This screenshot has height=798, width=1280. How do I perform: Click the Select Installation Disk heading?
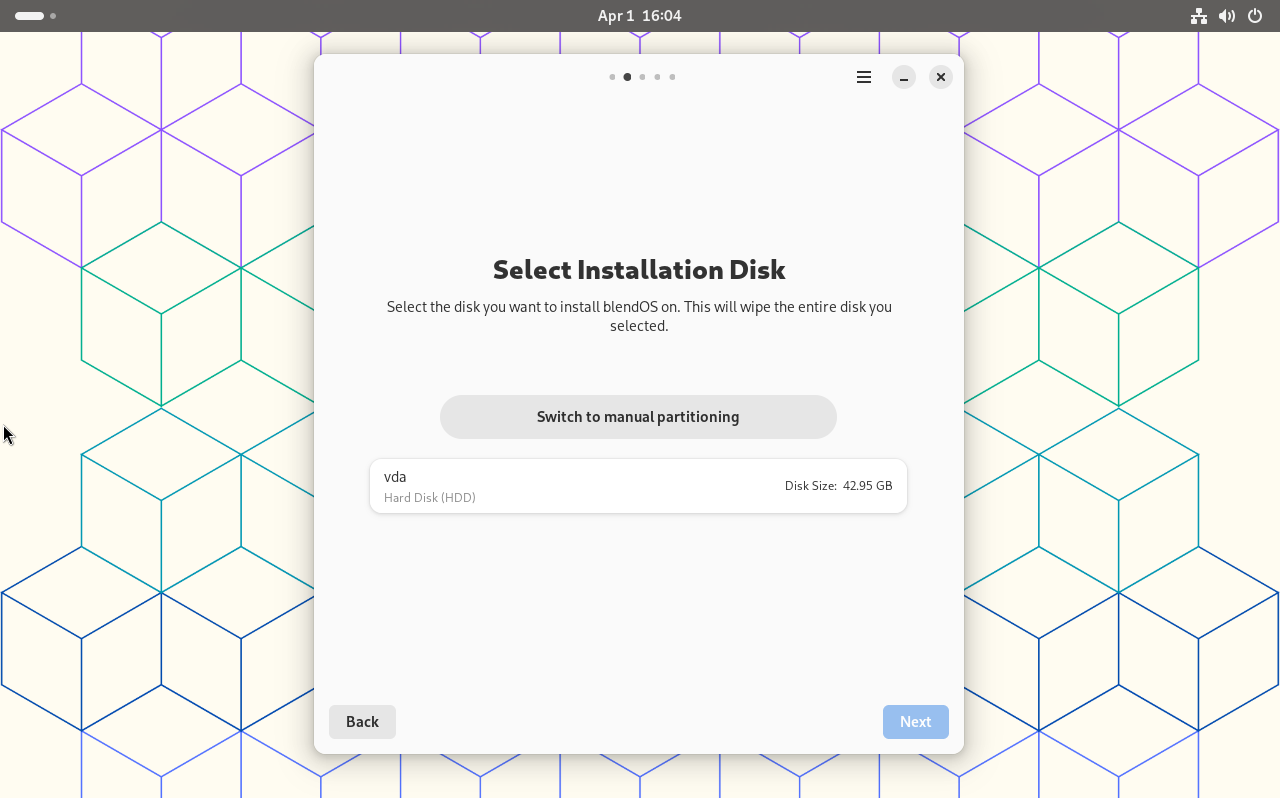(639, 270)
